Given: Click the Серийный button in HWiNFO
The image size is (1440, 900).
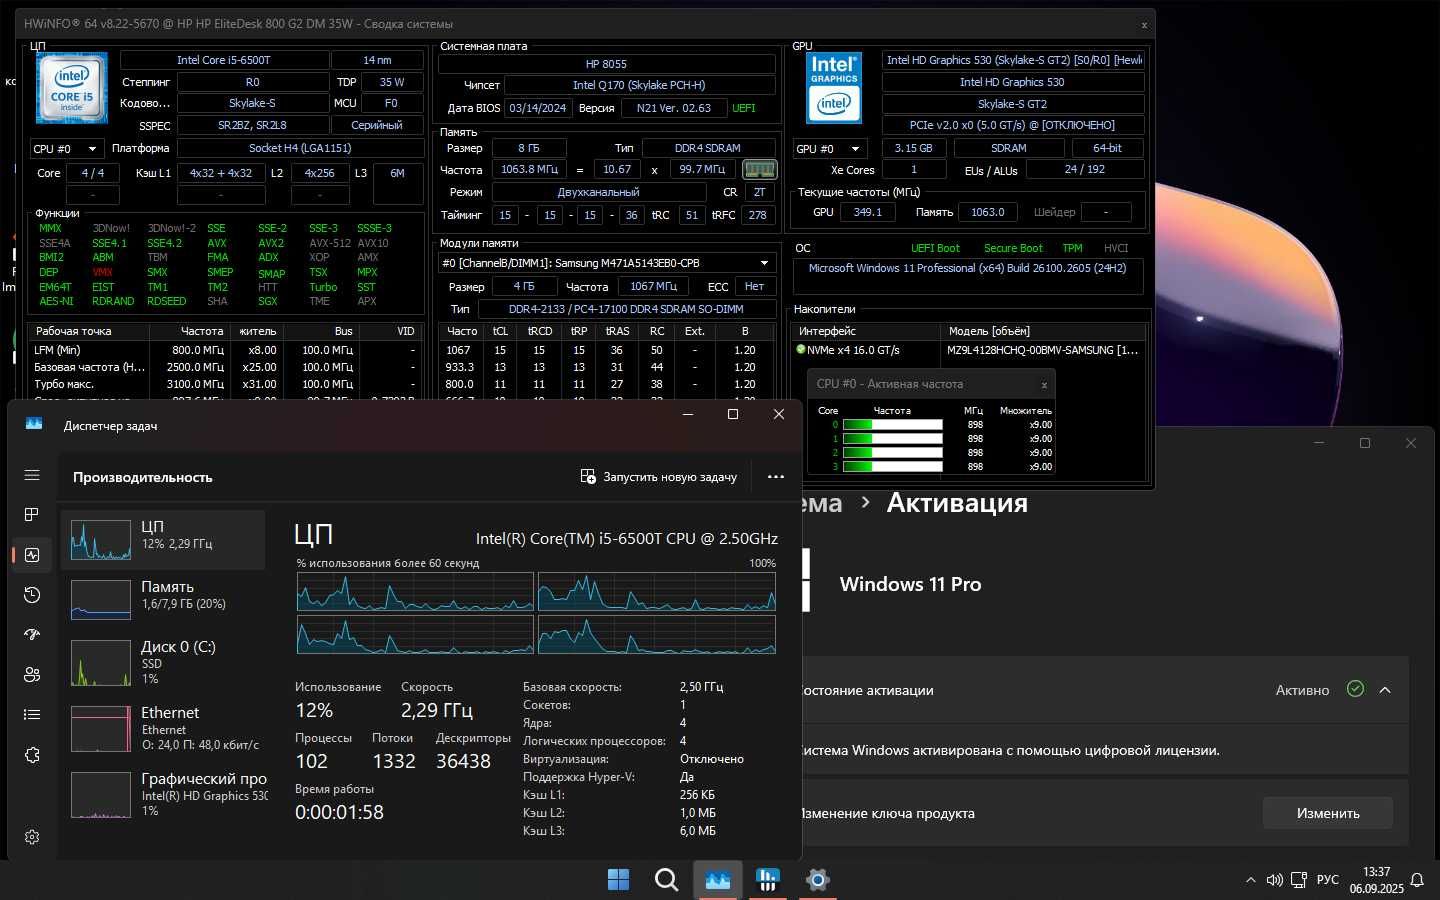Looking at the screenshot, I should coord(377,125).
